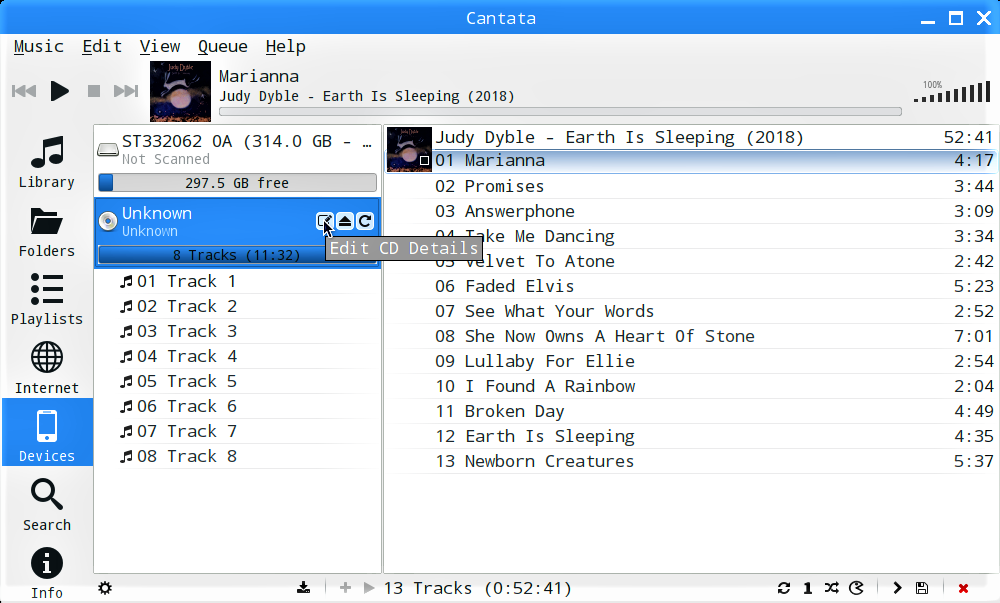Select 07 Track 7 on the CD
Screen dimensions: 1000x603
click(x=237, y=431)
